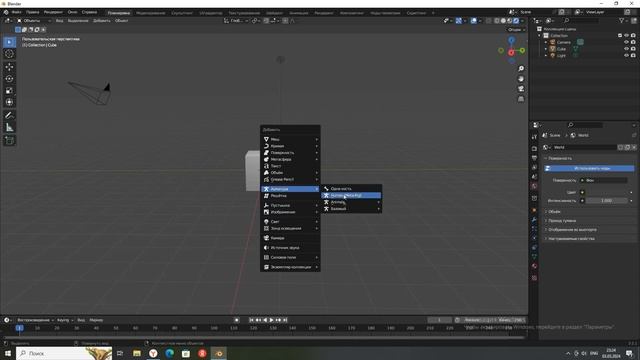Viewport: 640px width, 360px height.
Task: Hide the Collection in viewport
Action: pos(626,36)
